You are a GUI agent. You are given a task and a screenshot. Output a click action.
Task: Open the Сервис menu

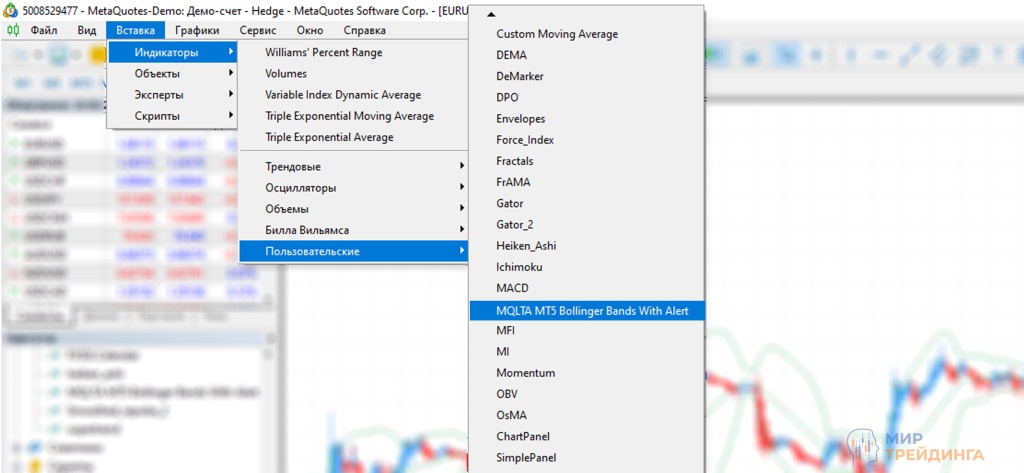(x=257, y=30)
